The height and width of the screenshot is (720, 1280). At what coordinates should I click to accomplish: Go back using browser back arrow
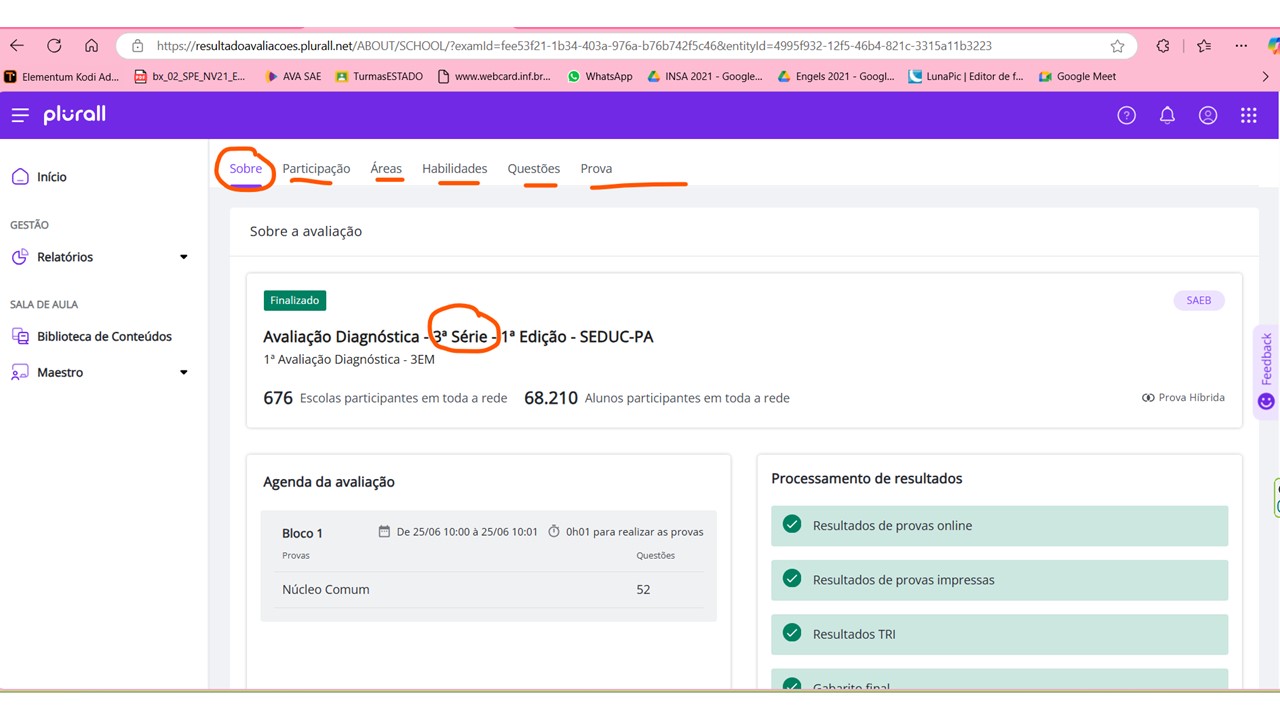(x=17, y=46)
